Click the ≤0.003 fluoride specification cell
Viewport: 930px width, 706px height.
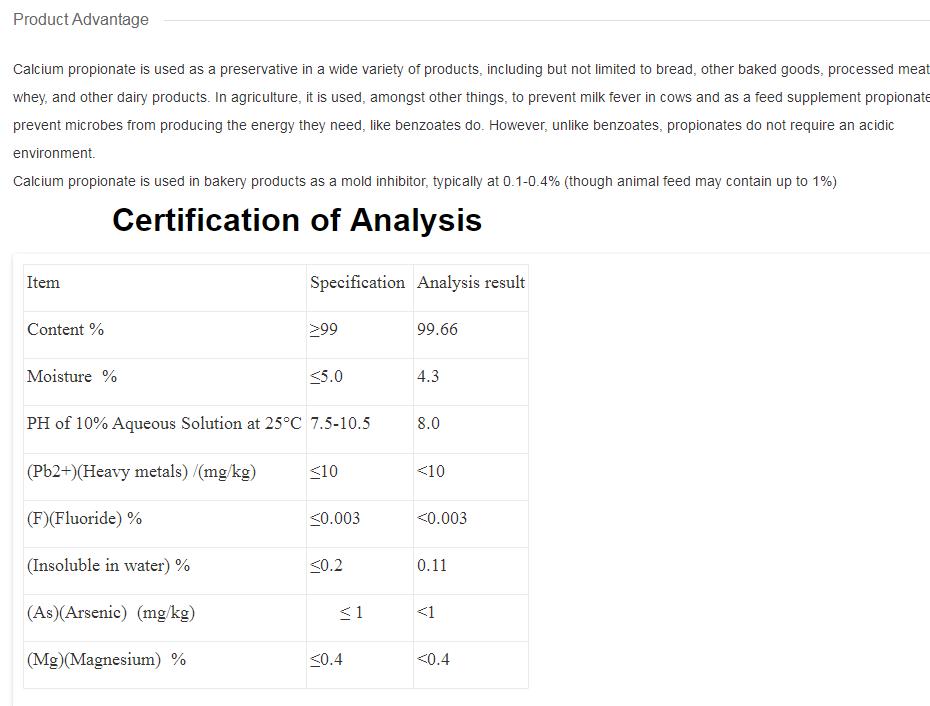point(335,519)
